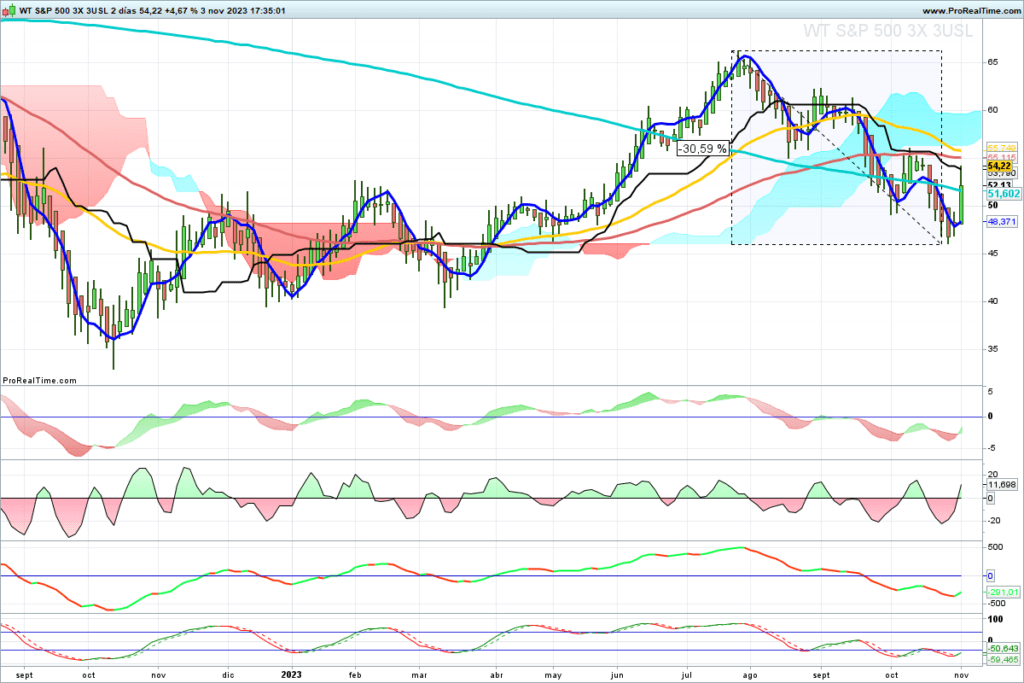Select the red 55,115 moving average label
Image resolution: width=1024 pixels, height=683 pixels.
pyautogui.click(x=1001, y=157)
